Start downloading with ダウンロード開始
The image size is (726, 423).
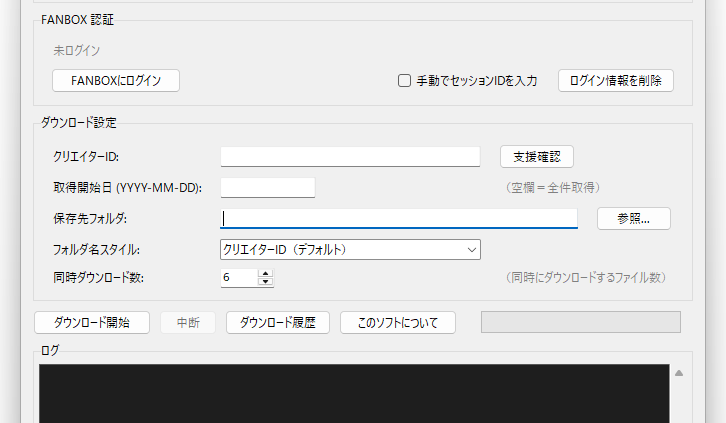pyautogui.click(x=92, y=322)
